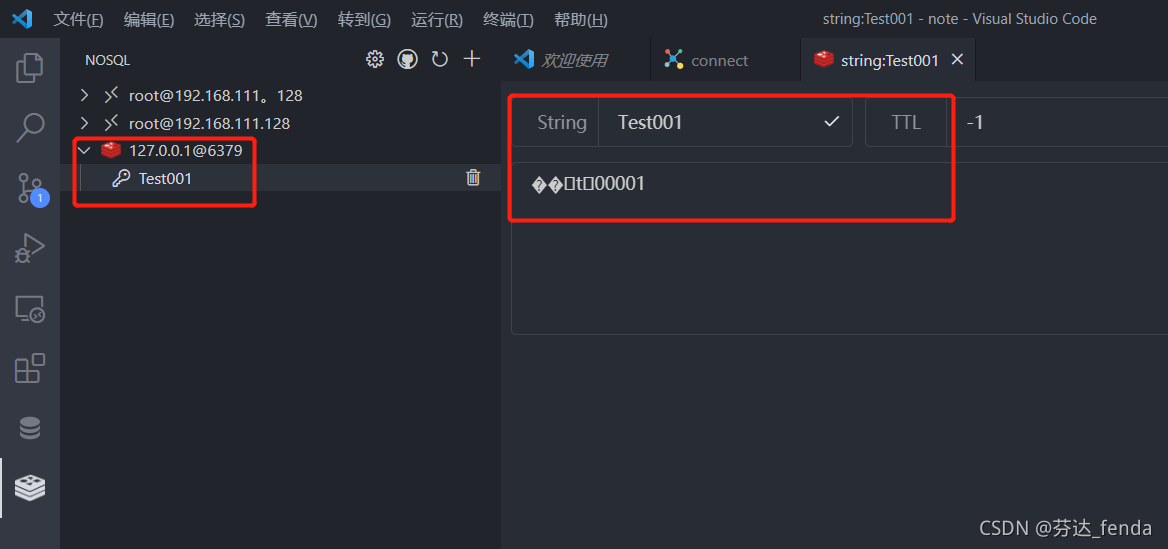Open the 选择(S) menu
This screenshot has height=549, width=1168.
pos(219,20)
